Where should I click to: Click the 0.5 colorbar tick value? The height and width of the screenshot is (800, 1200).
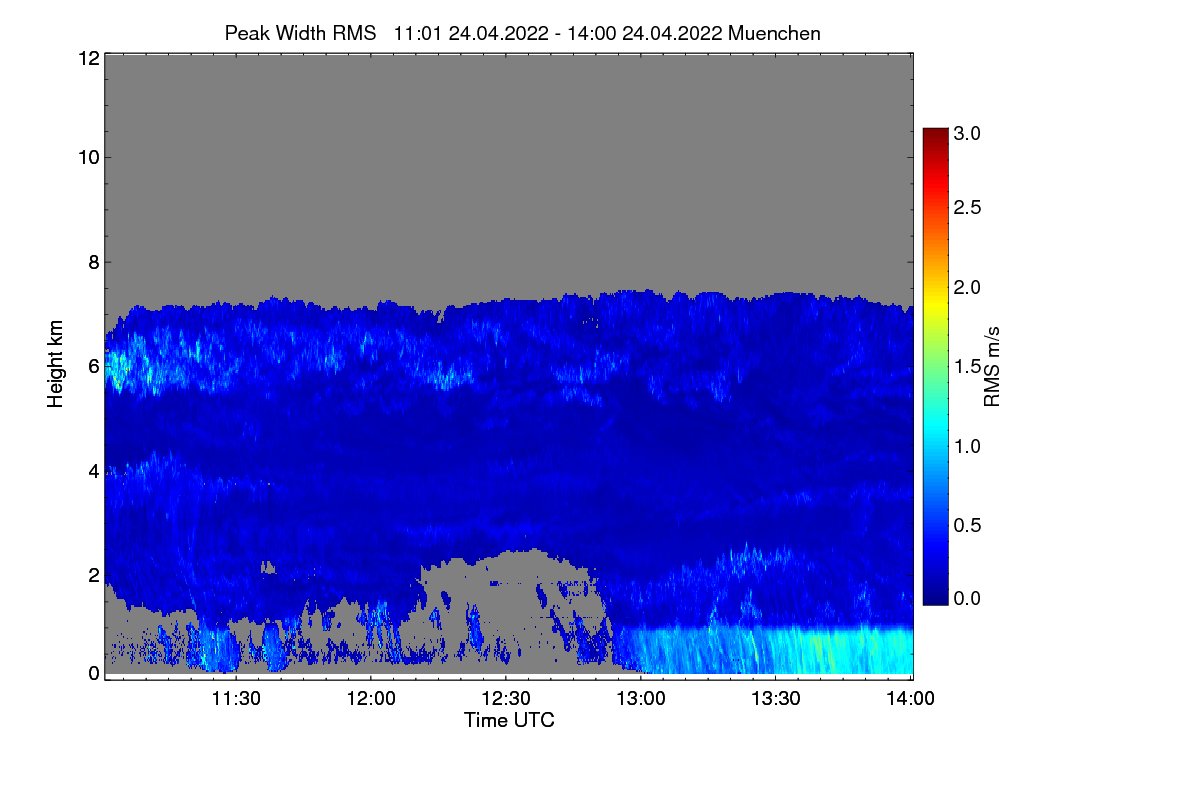click(x=968, y=525)
